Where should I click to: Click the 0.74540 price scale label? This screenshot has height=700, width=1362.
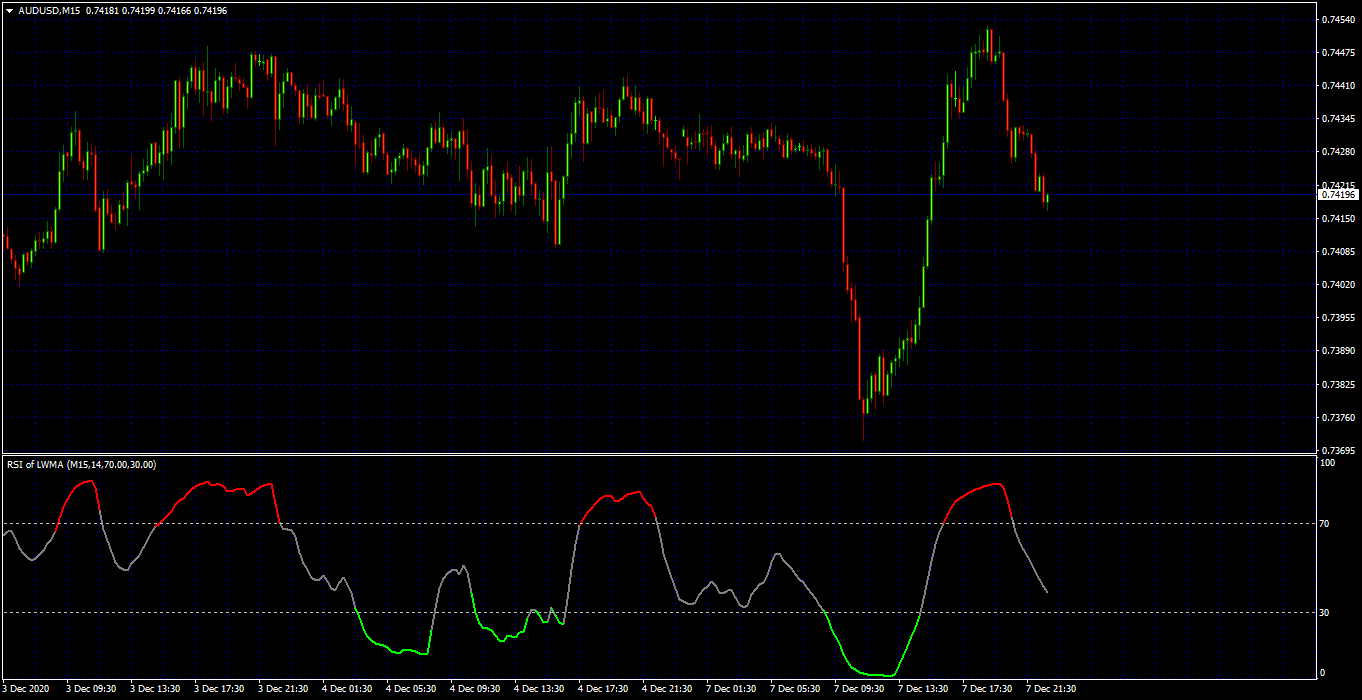1338,19
